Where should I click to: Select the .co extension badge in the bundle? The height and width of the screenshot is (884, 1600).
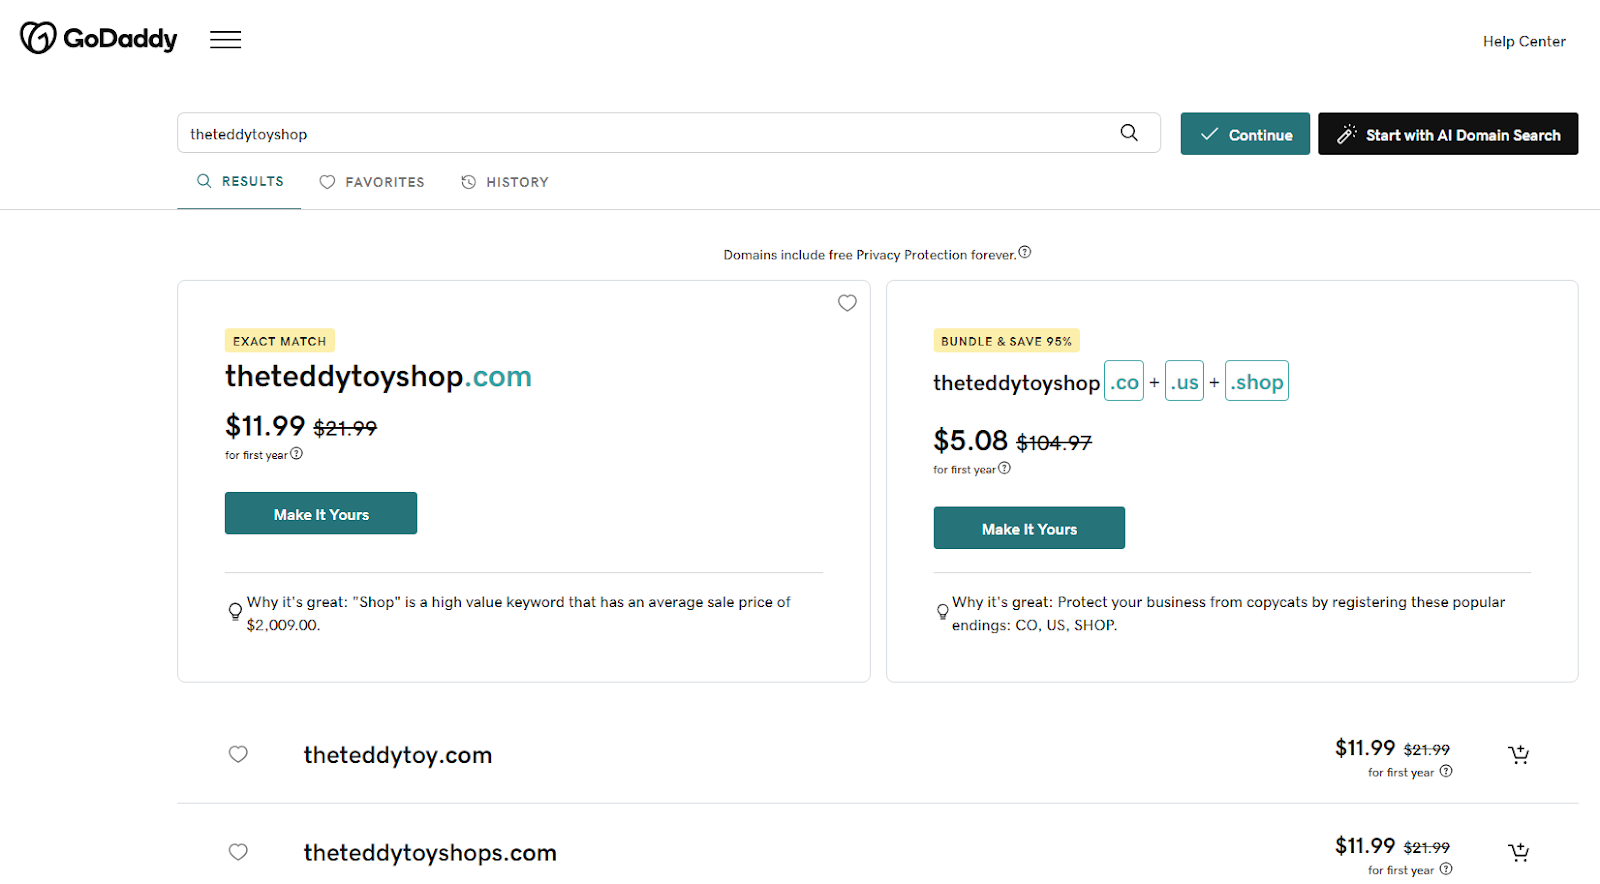tap(1123, 381)
